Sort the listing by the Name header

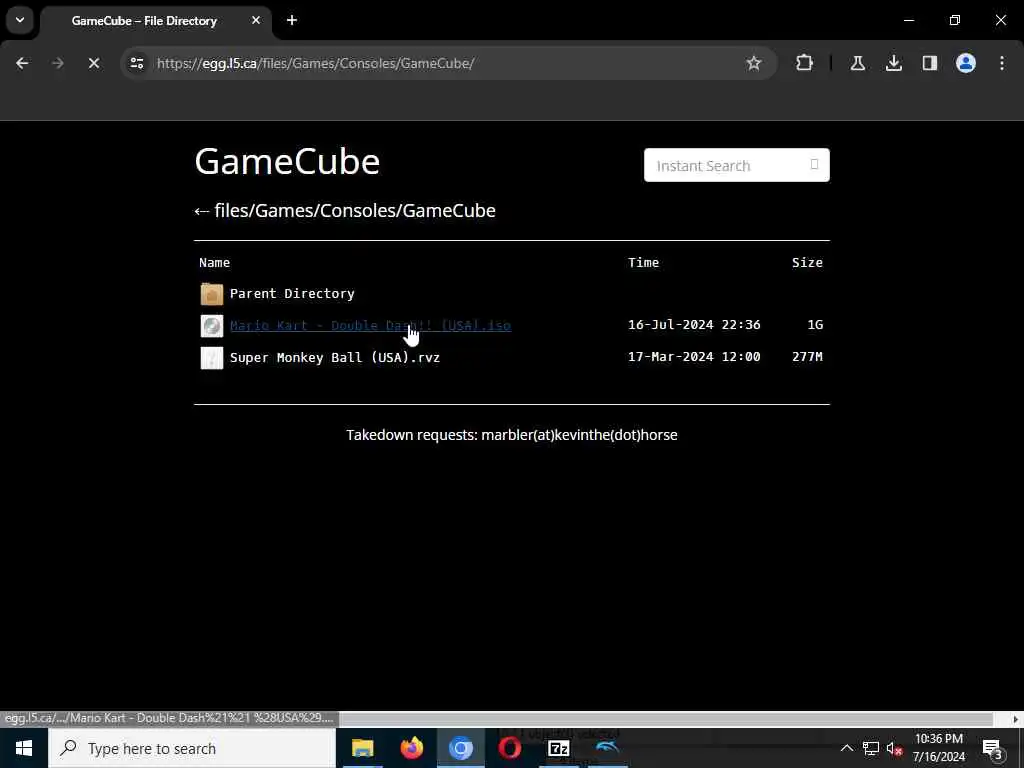tap(214, 263)
